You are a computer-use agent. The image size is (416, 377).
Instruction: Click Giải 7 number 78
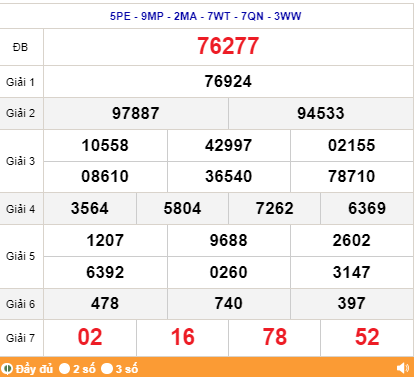pos(274,337)
